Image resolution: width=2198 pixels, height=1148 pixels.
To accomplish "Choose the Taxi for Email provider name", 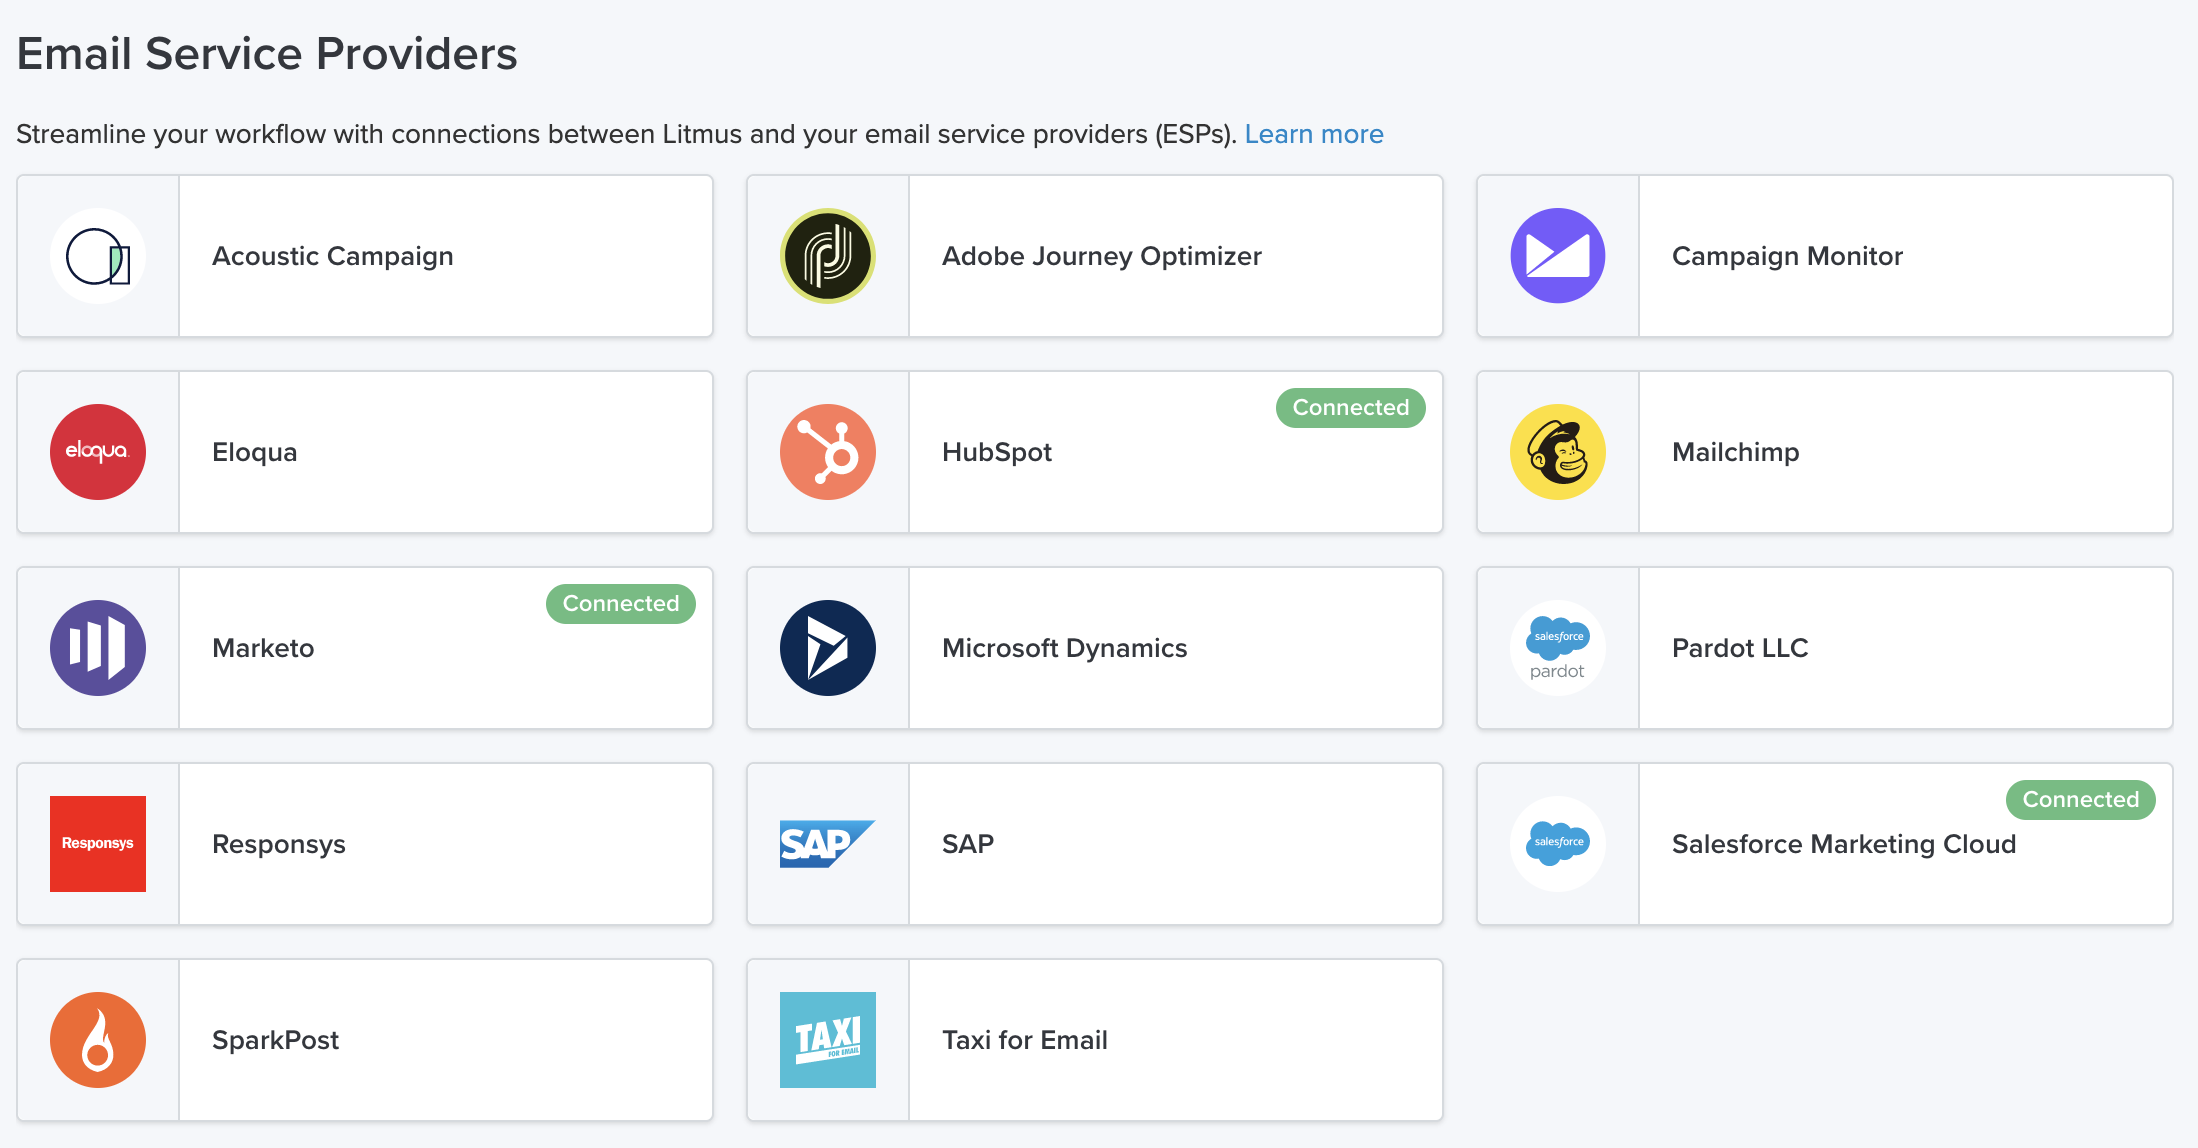I will (x=1024, y=1040).
